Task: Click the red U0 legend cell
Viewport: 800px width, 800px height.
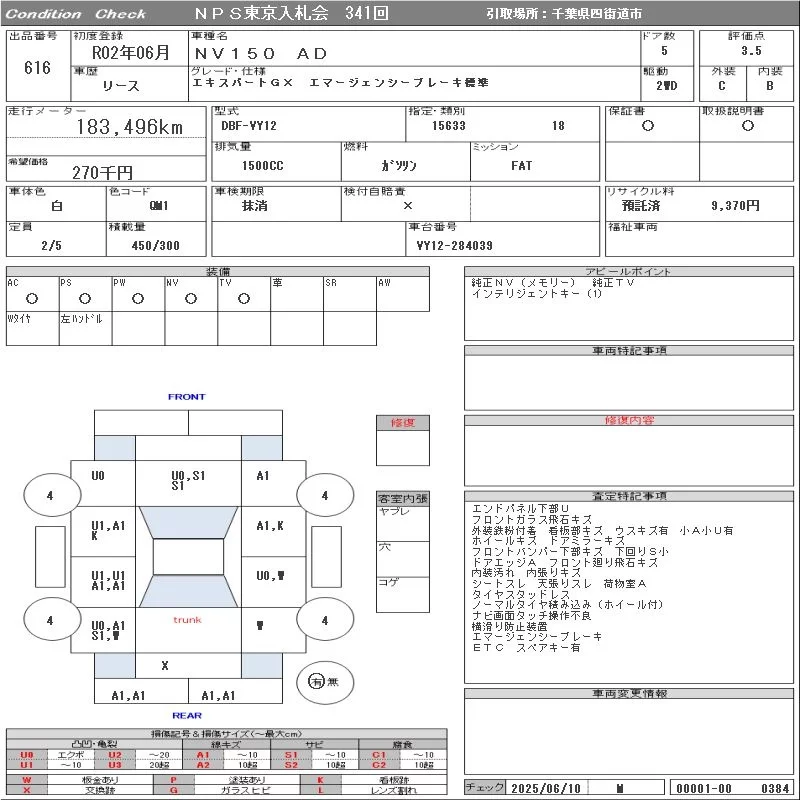Action: 27,755
